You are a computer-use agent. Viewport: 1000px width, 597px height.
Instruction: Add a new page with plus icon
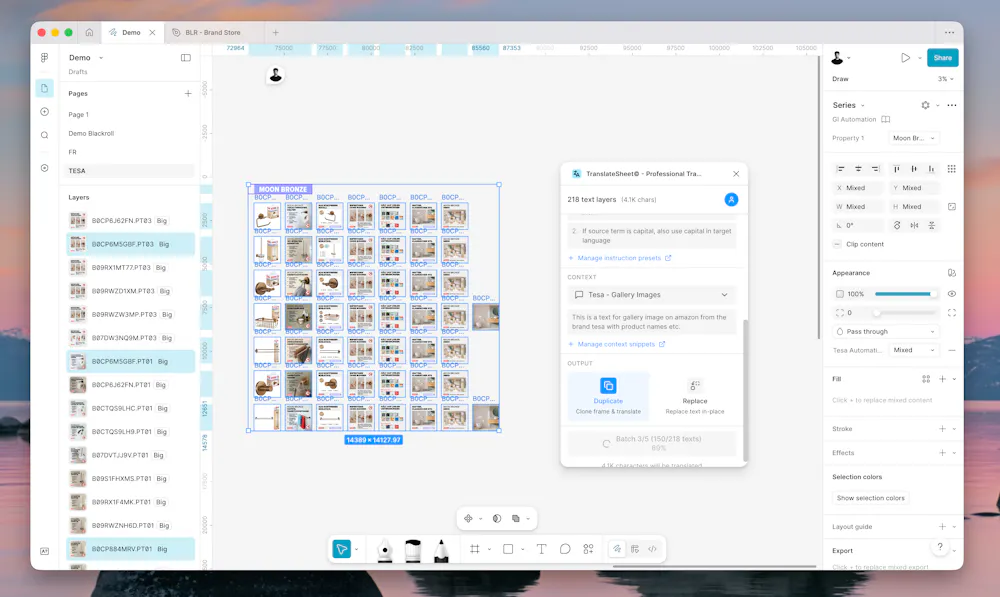coord(188,94)
